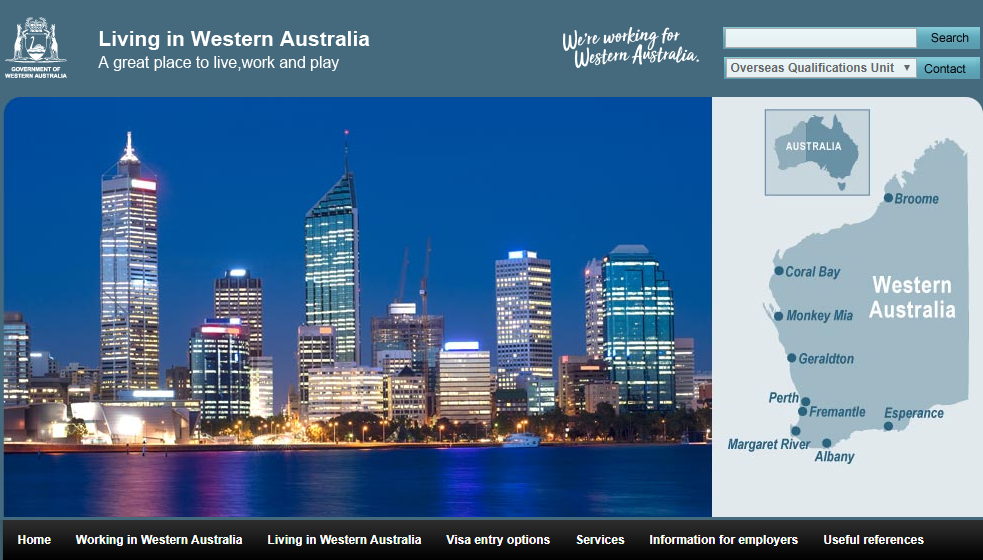Select the Fremantle map marker
Viewport: 983px width, 560px height.
coord(802,411)
